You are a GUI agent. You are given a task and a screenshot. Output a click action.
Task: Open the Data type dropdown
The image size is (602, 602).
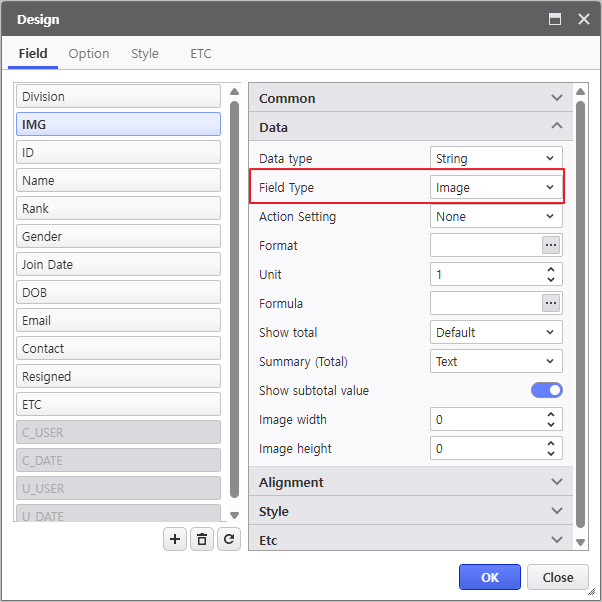click(x=496, y=158)
